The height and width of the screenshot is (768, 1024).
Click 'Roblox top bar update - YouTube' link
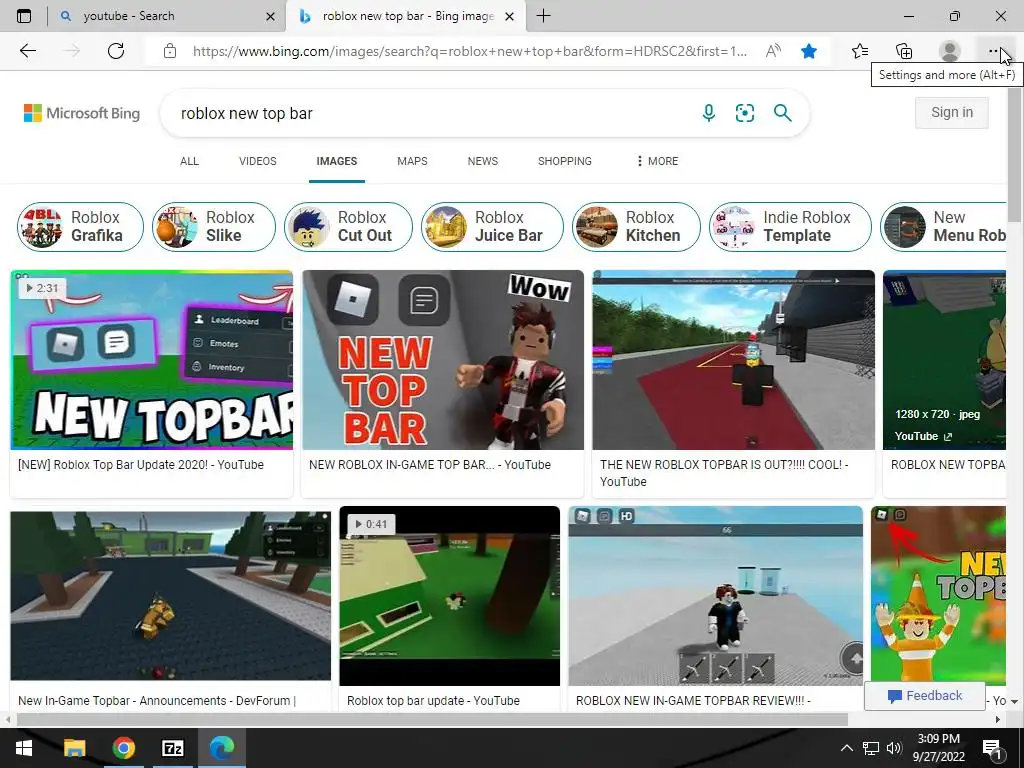click(x=433, y=701)
